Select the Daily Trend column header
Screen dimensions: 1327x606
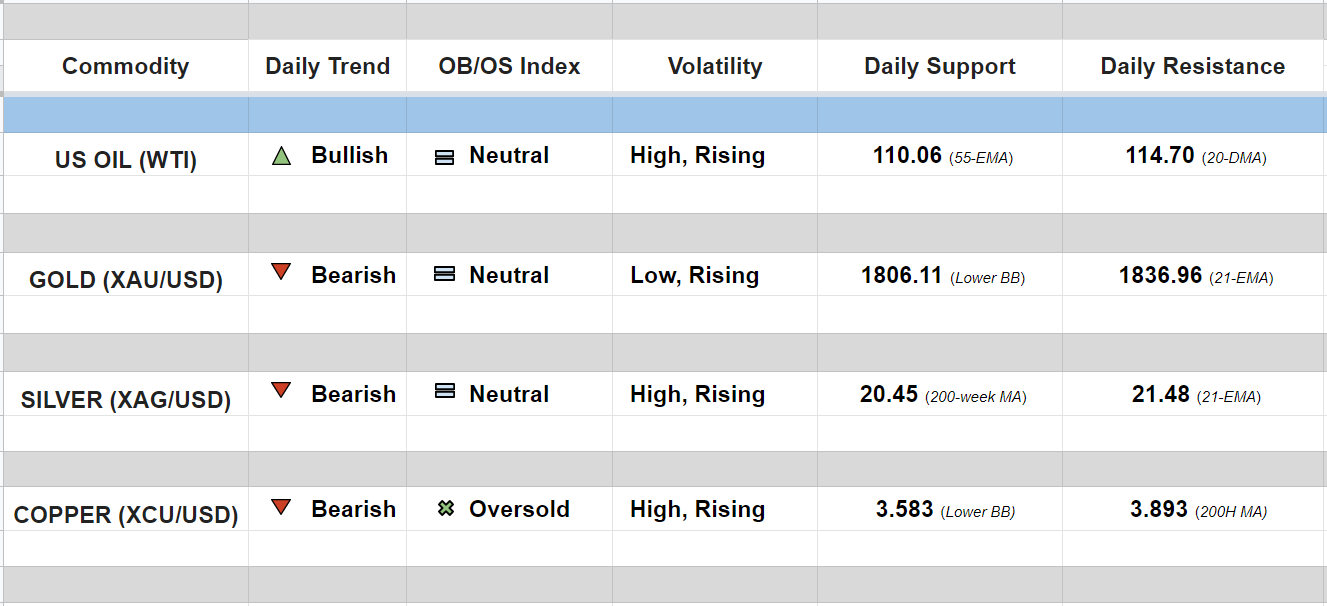click(327, 67)
